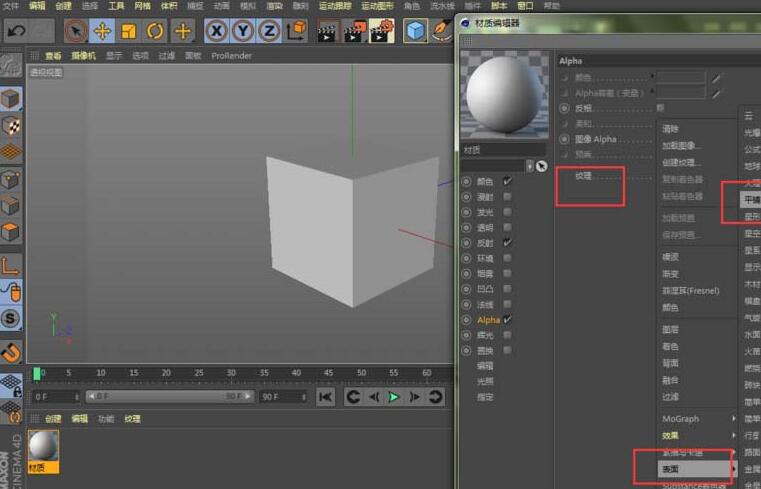Open the 工具 menu in main menu bar
Viewport: 761px width, 489px height.
tap(116, 6)
